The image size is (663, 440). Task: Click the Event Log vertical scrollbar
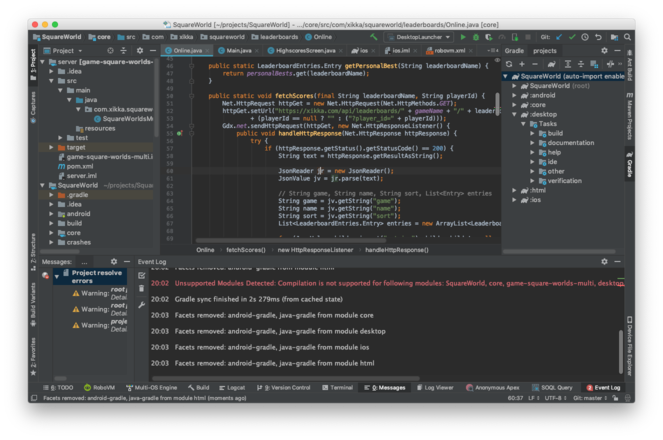[621, 352]
